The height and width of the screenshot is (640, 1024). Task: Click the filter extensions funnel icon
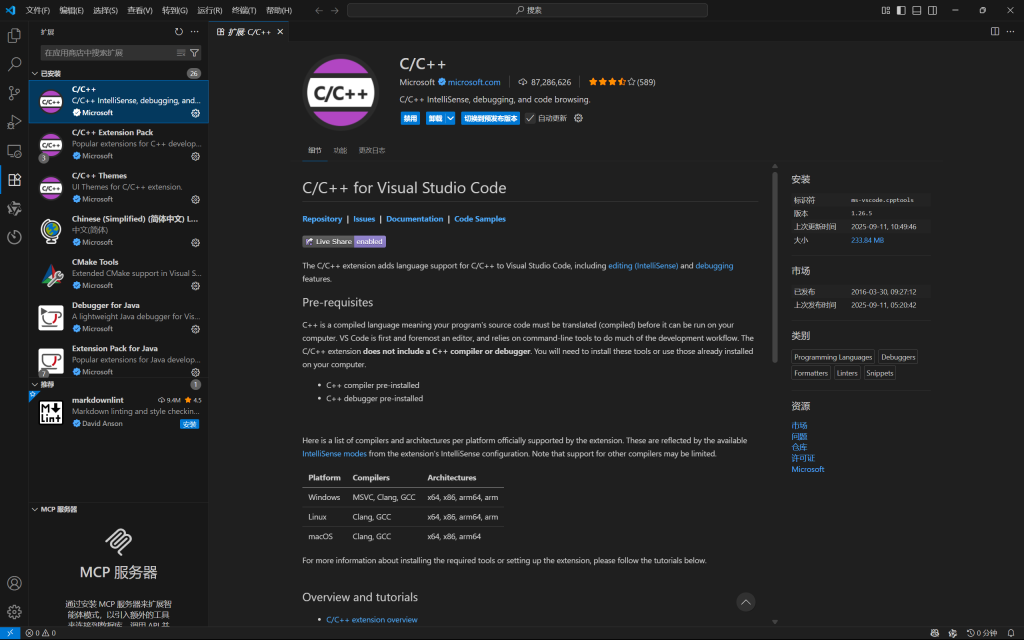194,53
